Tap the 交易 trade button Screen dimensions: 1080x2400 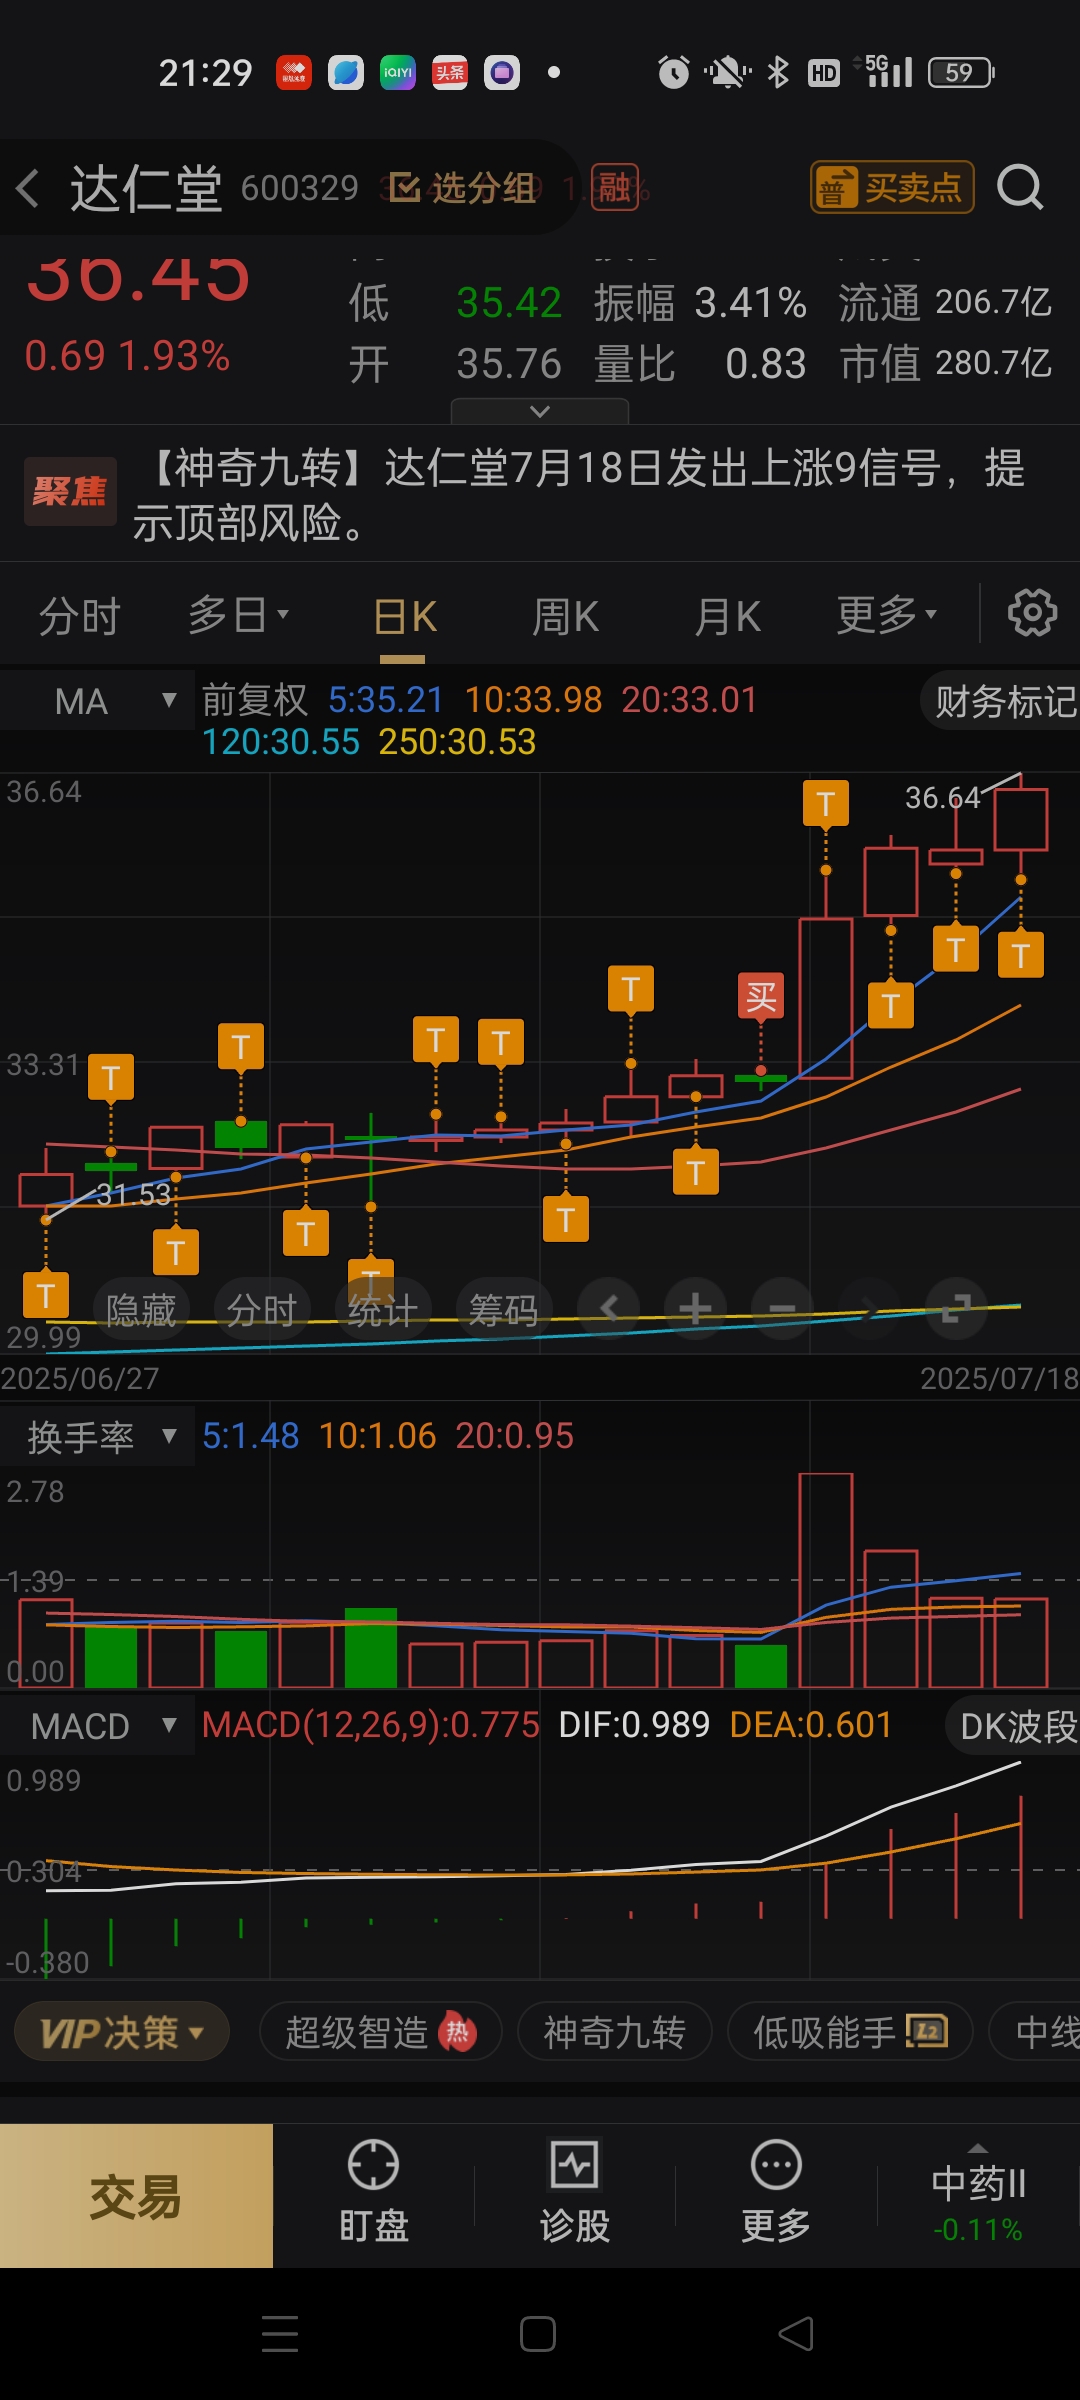[136, 2196]
